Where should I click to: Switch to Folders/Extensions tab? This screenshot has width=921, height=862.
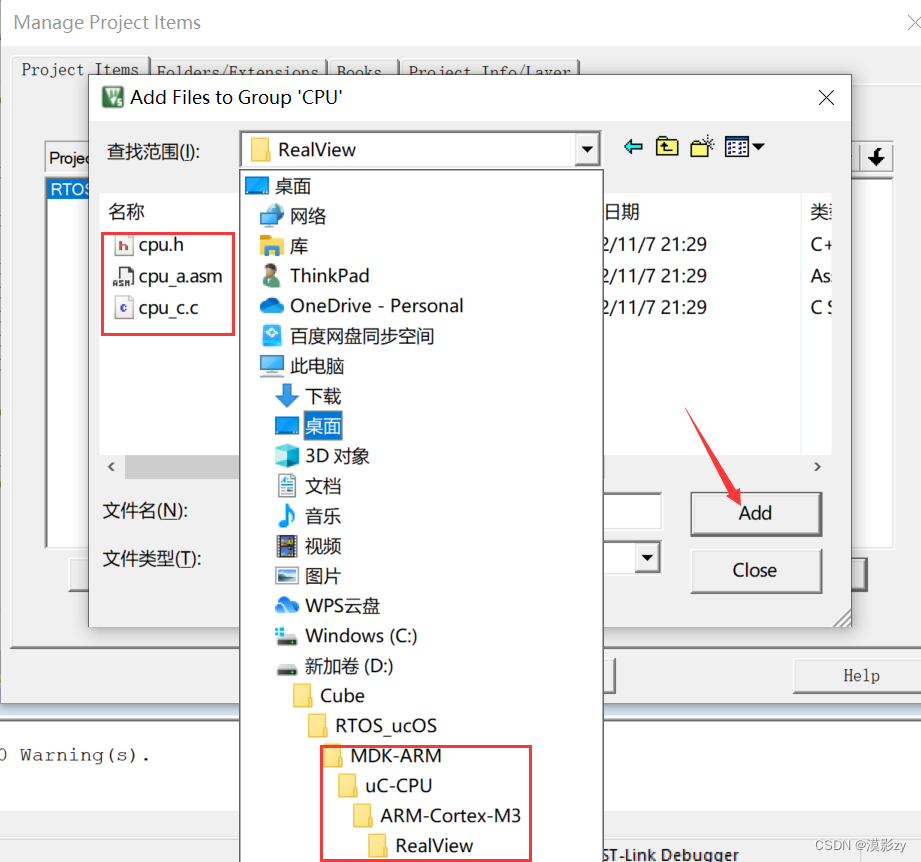(237, 69)
